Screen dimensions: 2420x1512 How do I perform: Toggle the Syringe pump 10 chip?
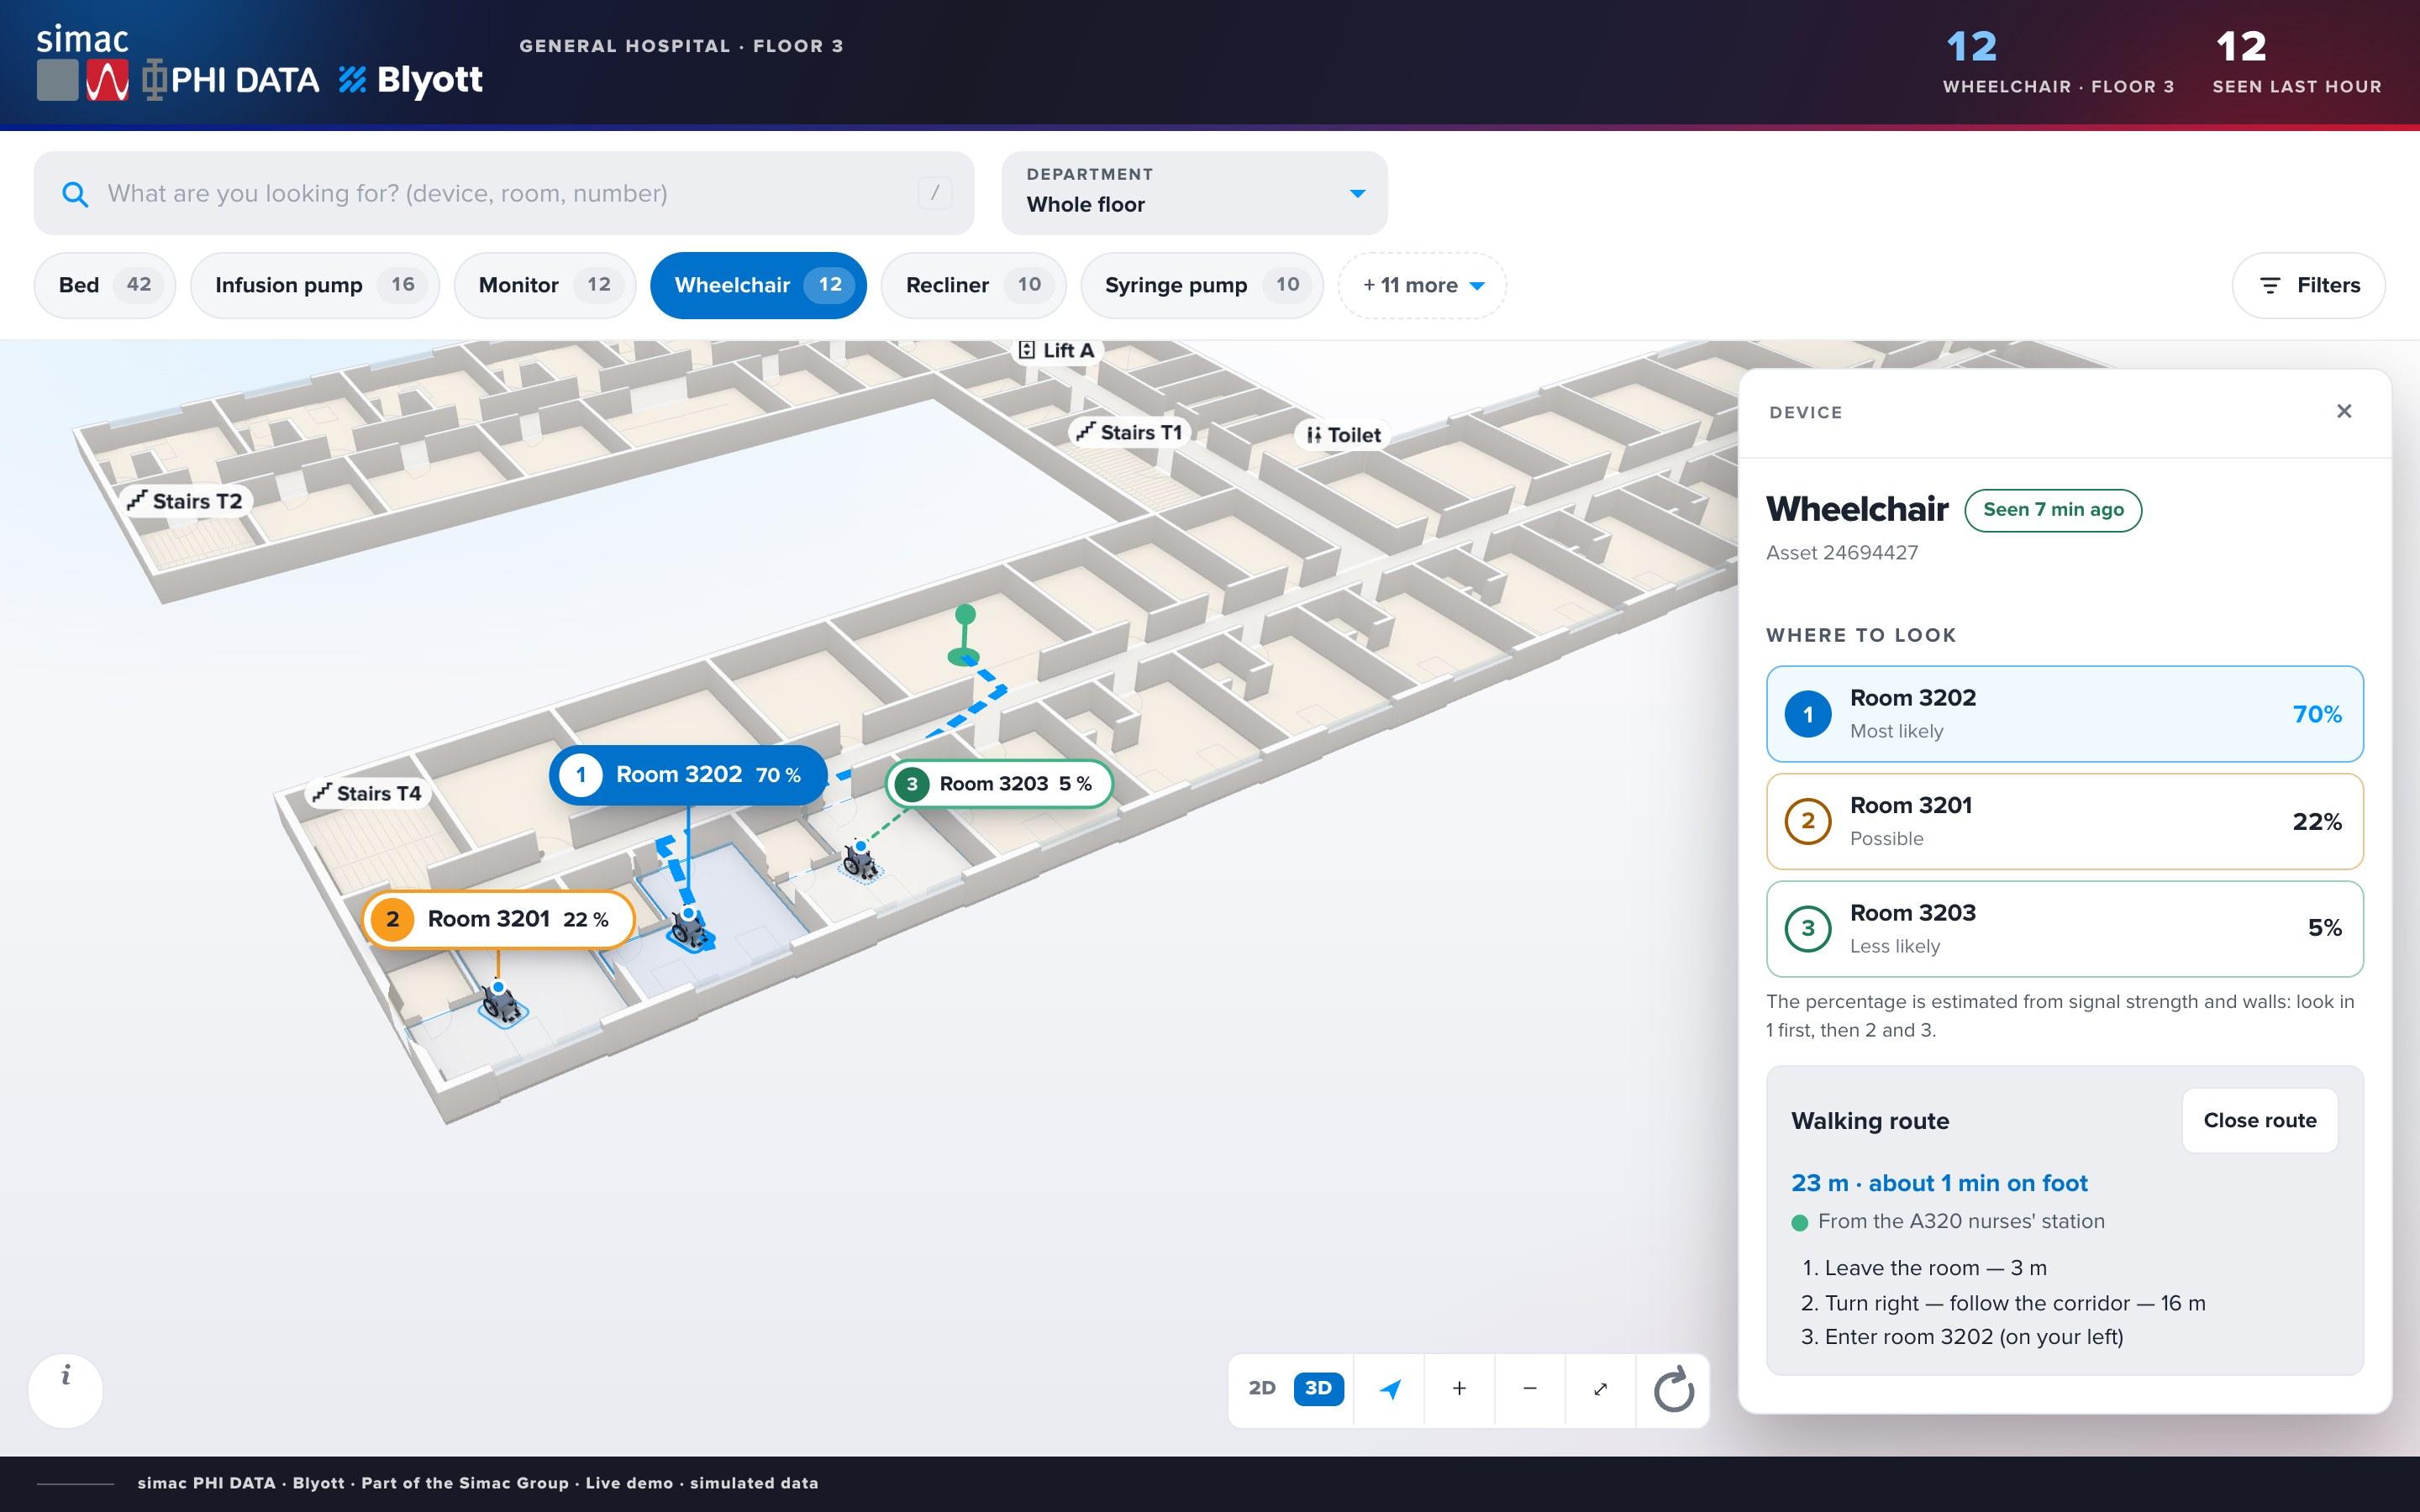click(1202, 285)
